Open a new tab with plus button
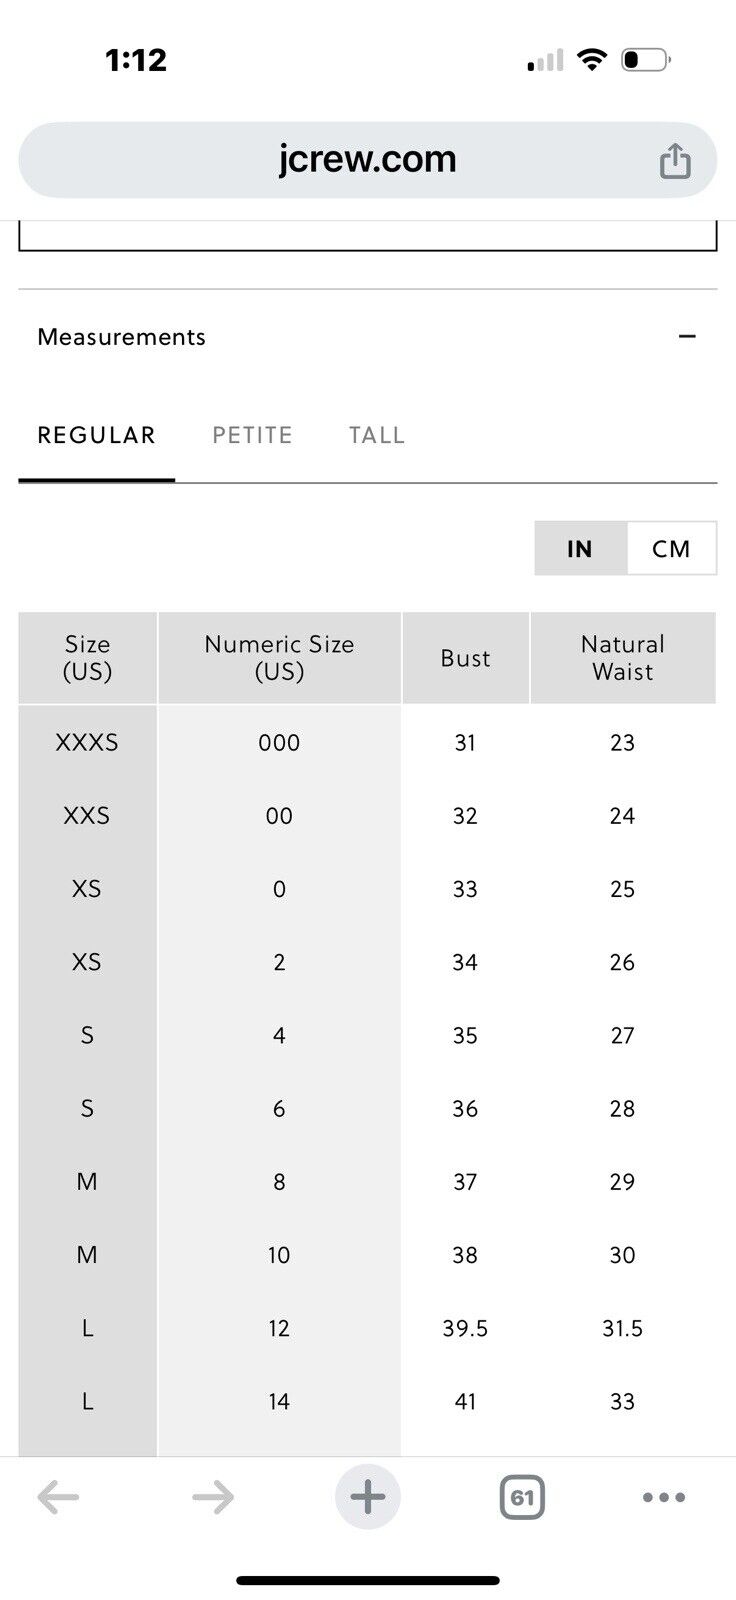This screenshot has width=736, height=1600. 367,1497
